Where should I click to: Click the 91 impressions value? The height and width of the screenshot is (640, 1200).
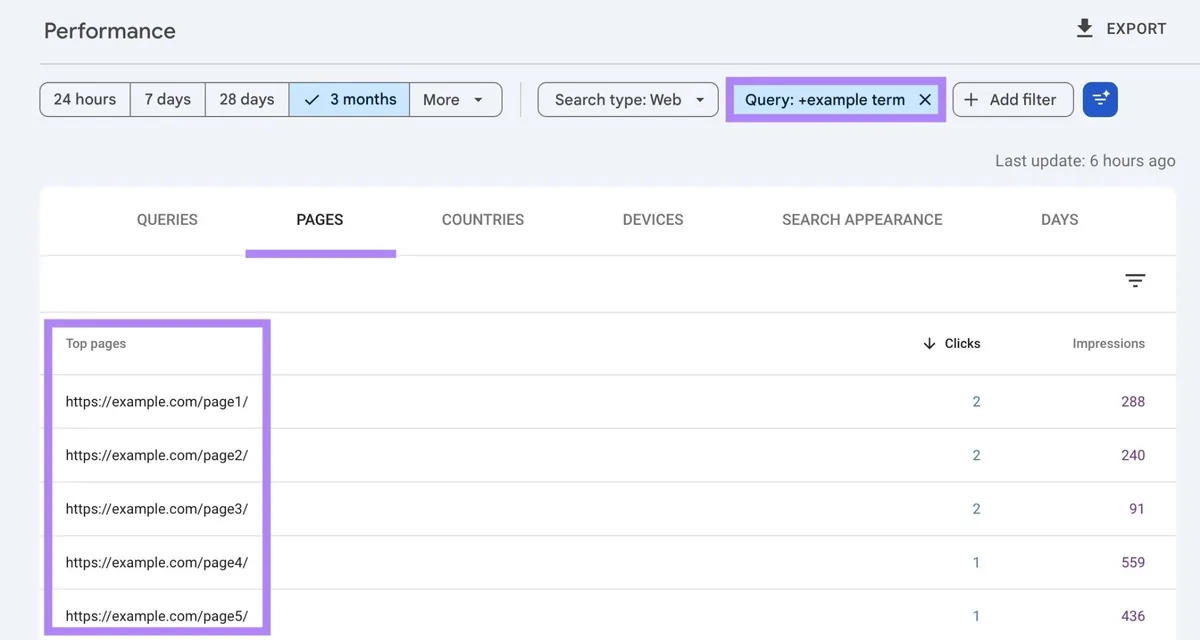coord(1137,509)
